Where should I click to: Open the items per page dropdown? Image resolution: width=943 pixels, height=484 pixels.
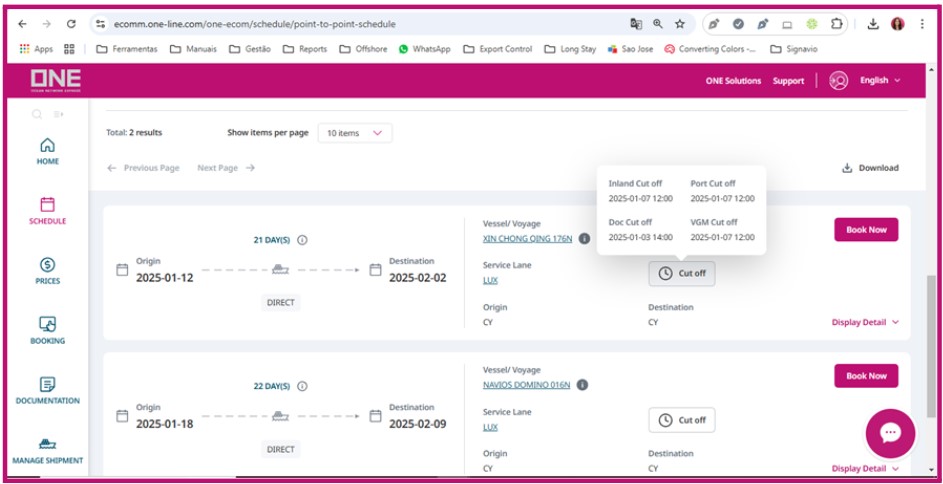tap(355, 133)
